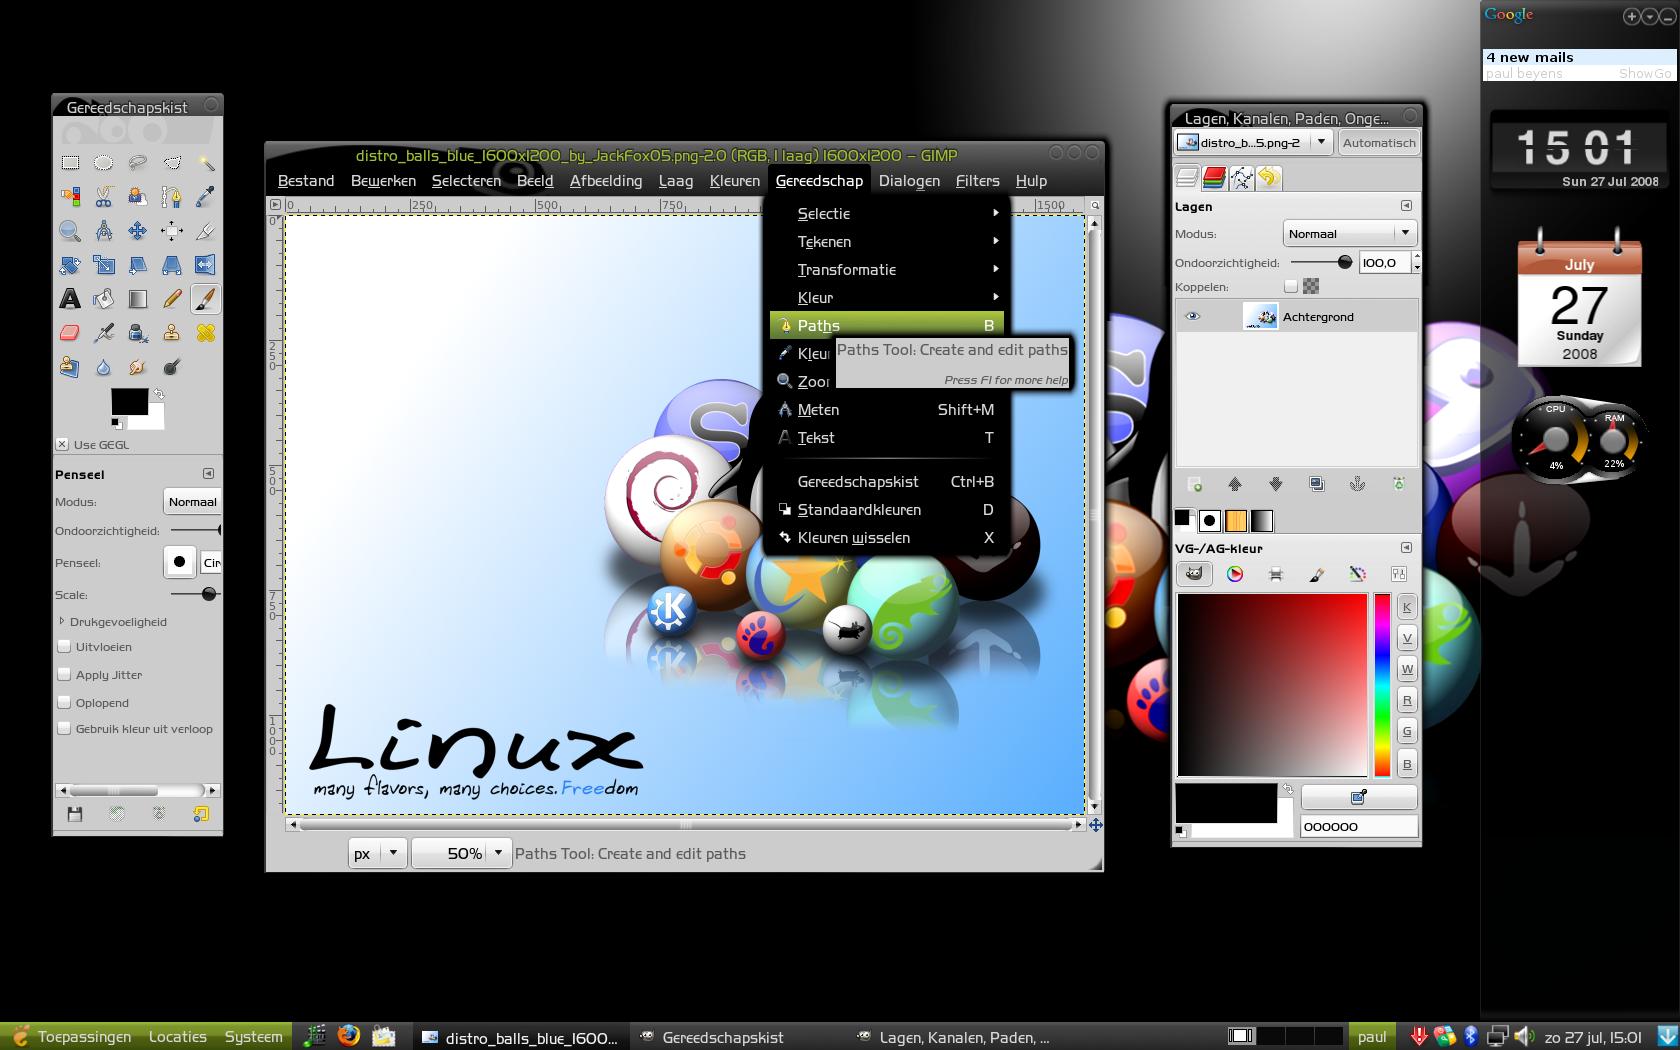Select the K hue radio button
The image size is (1680, 1050).
[x=1407, y=607]
